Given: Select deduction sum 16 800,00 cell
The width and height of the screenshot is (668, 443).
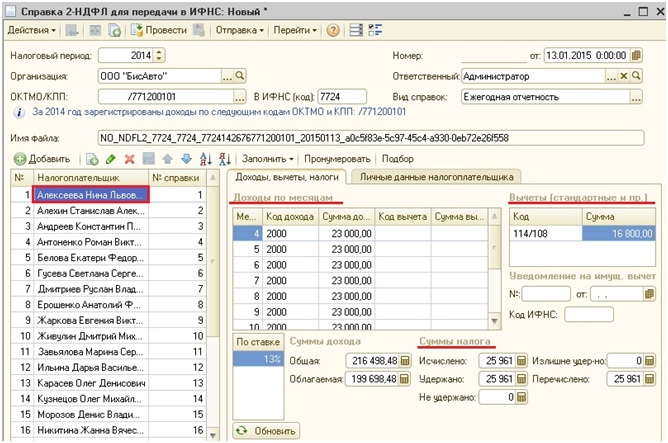Looking at the screenshot, I should click(x=619, y=233).
